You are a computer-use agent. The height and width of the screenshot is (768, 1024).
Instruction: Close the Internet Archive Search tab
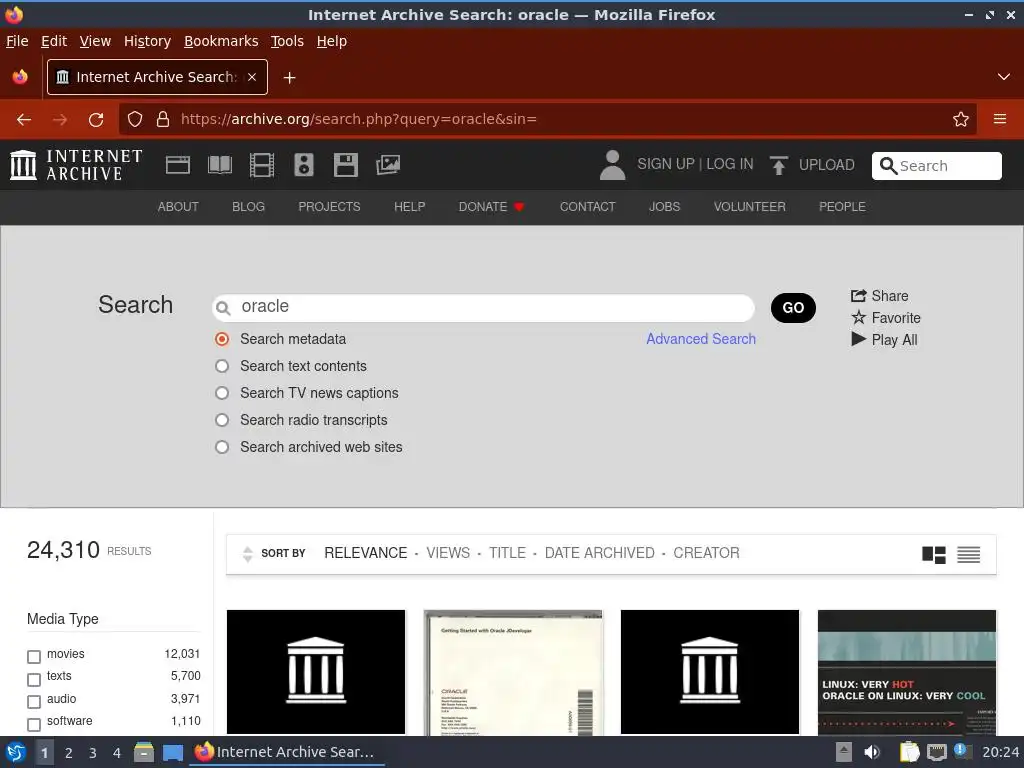coord(252,77)
